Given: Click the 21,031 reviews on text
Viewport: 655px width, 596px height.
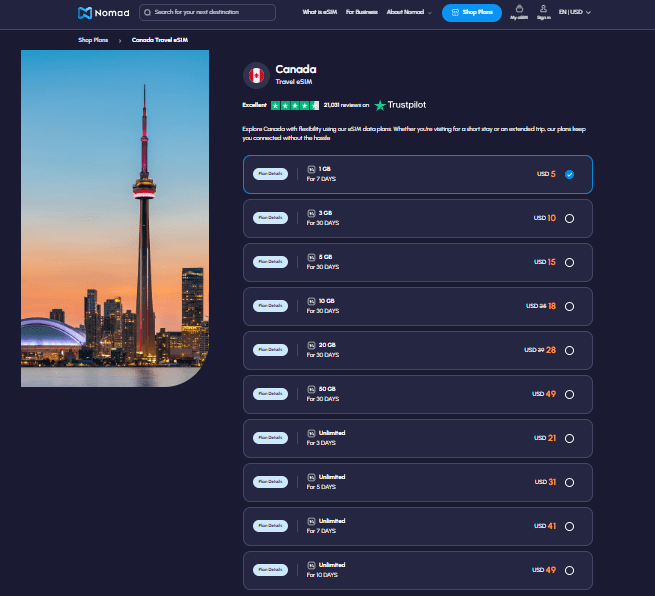Looking at the screenshot, I should (x=346, y=105).
